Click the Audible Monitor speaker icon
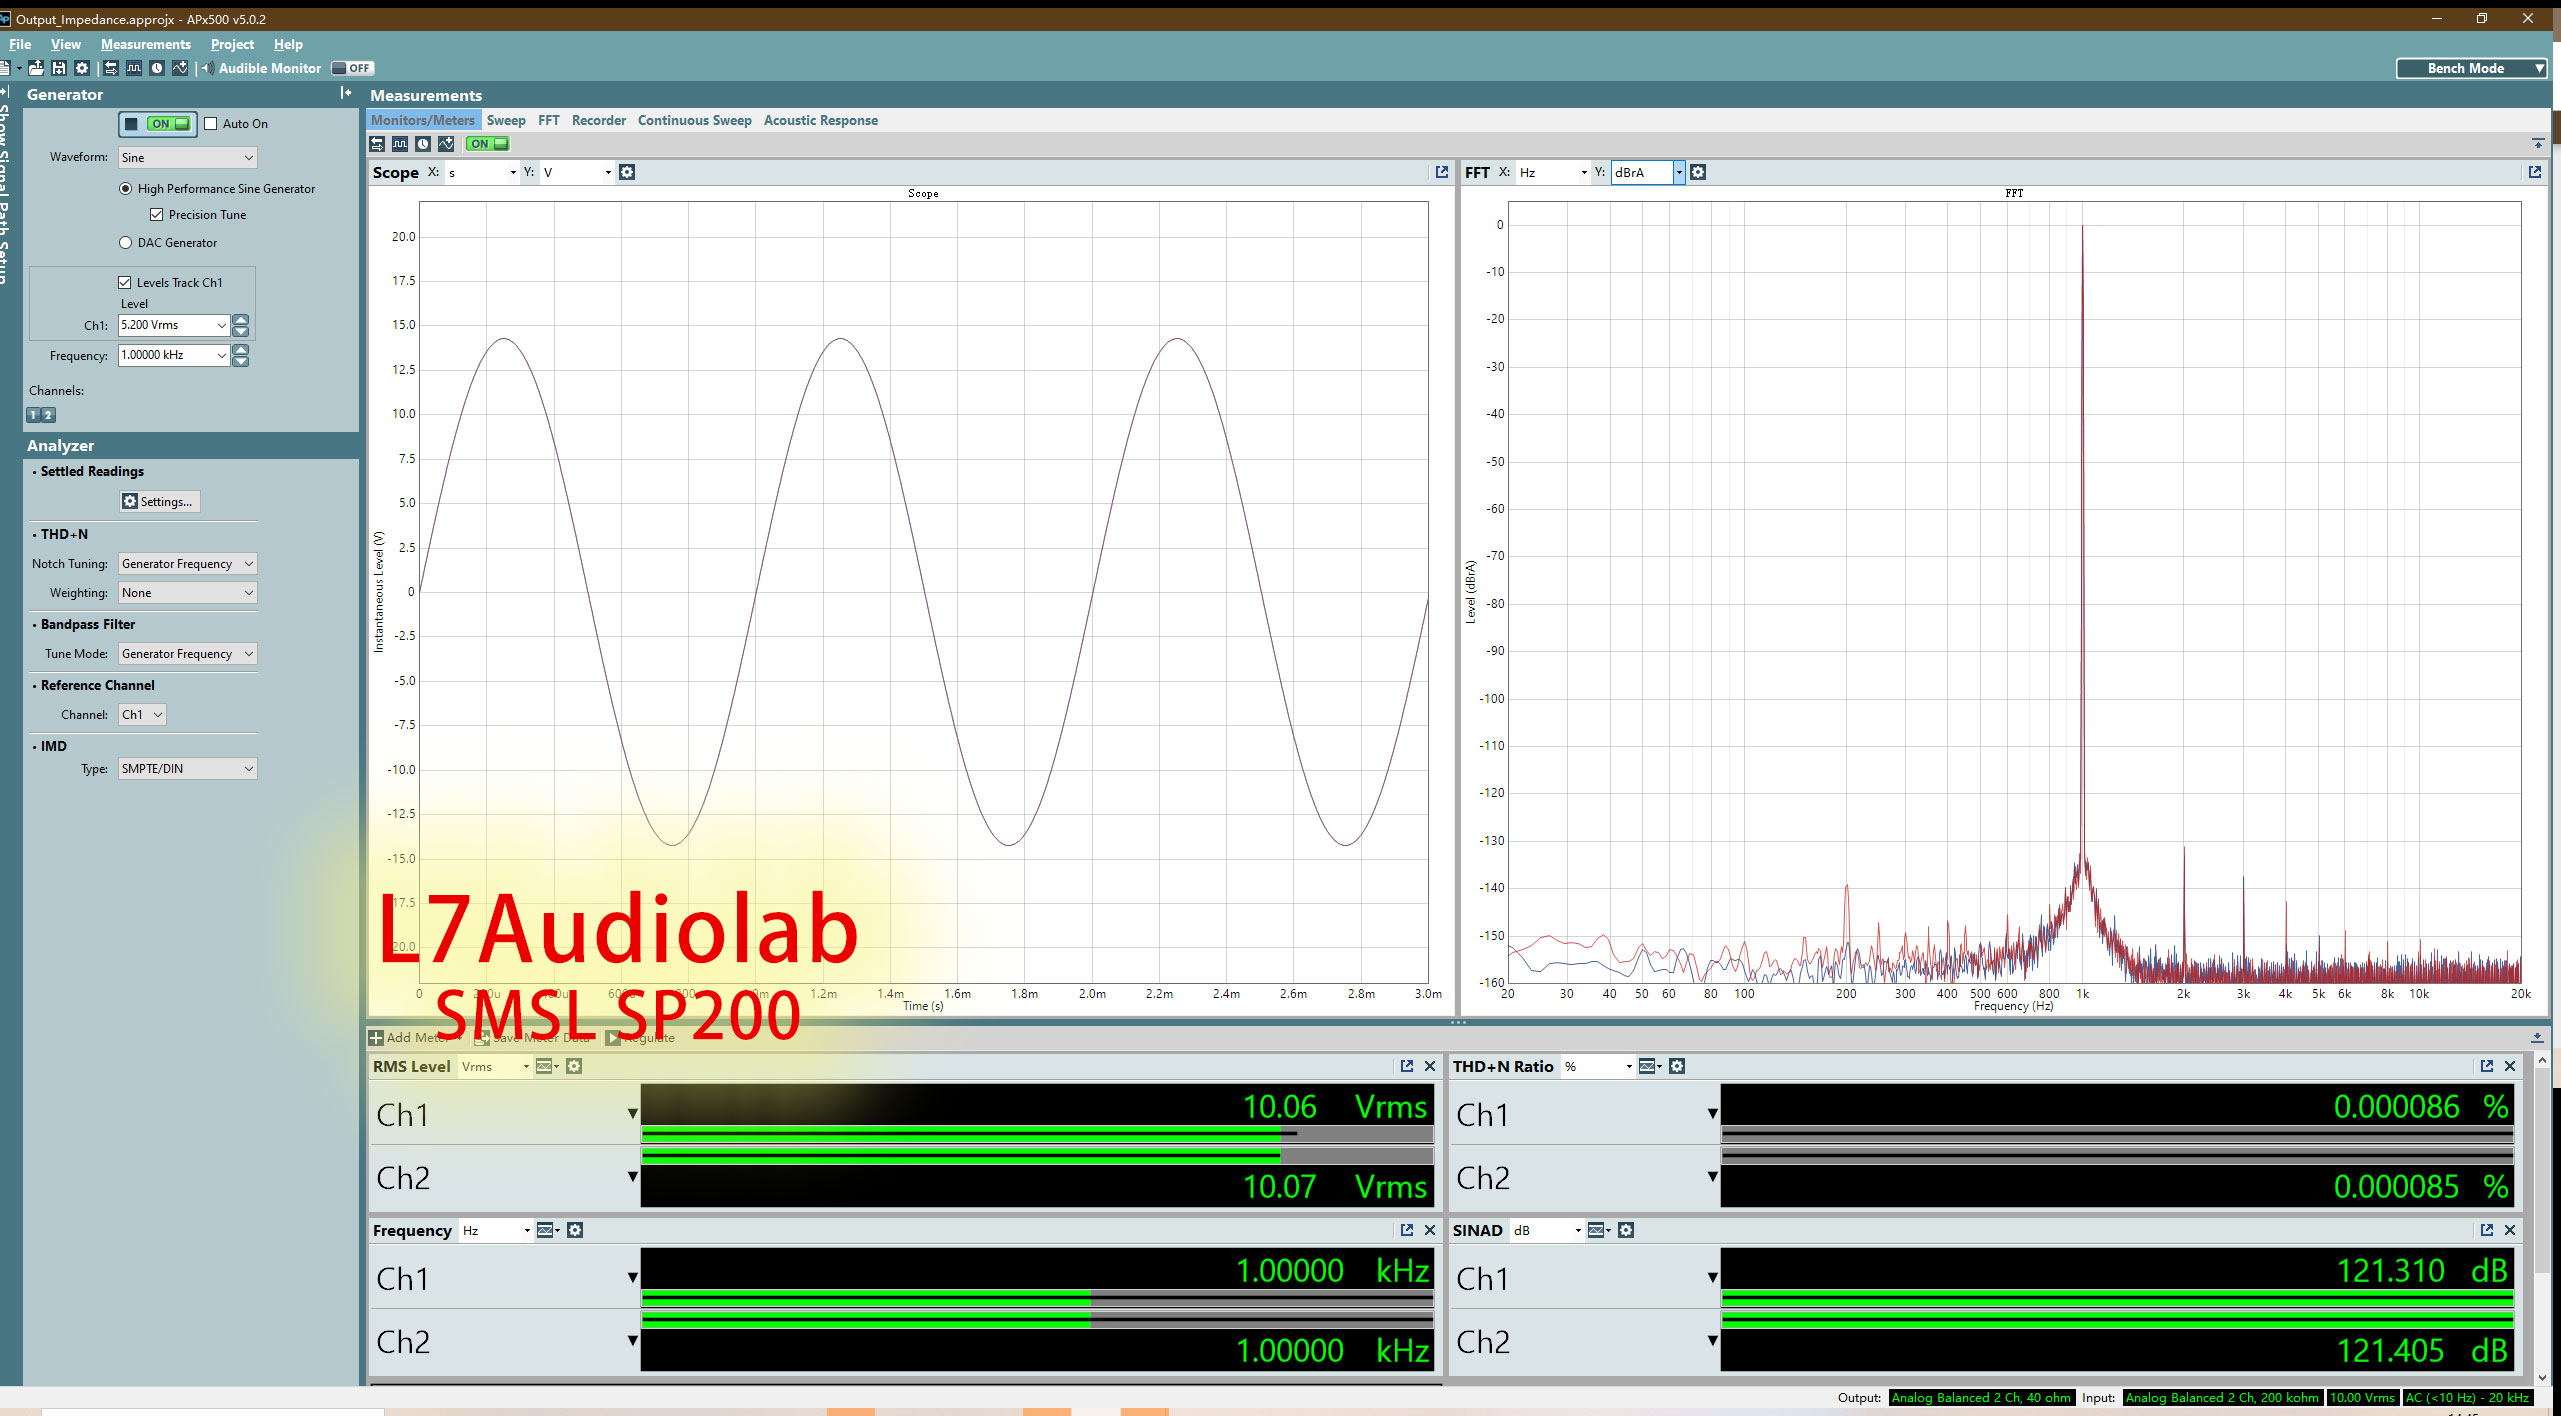 [x=207, y=68]
